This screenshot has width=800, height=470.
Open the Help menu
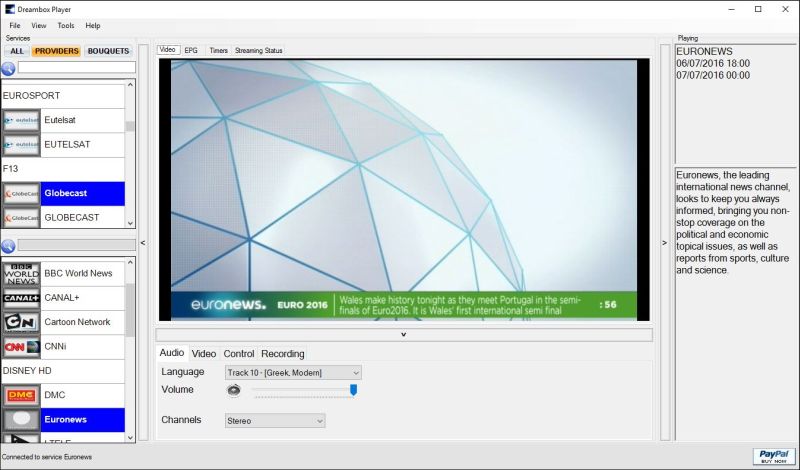[x=93, y=26]
